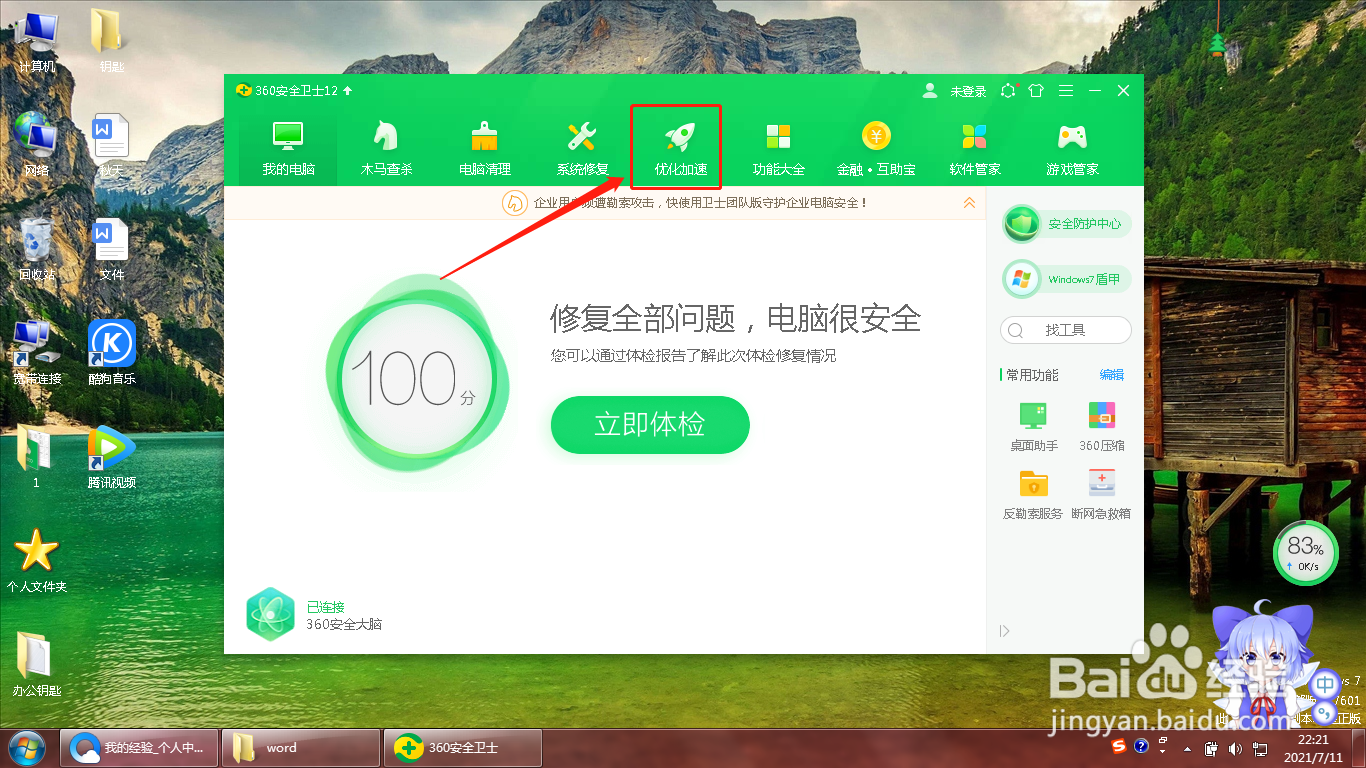The height and width of the screenshot is (768, 1366).
Task: Click the 83% memory accelerator ball
Action: pos(1306,553)
